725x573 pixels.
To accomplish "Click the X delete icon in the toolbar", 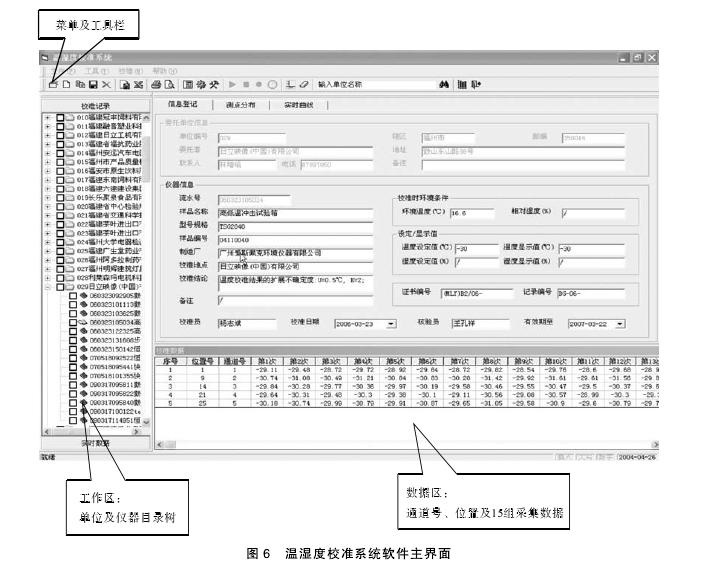I will point(106,84).
